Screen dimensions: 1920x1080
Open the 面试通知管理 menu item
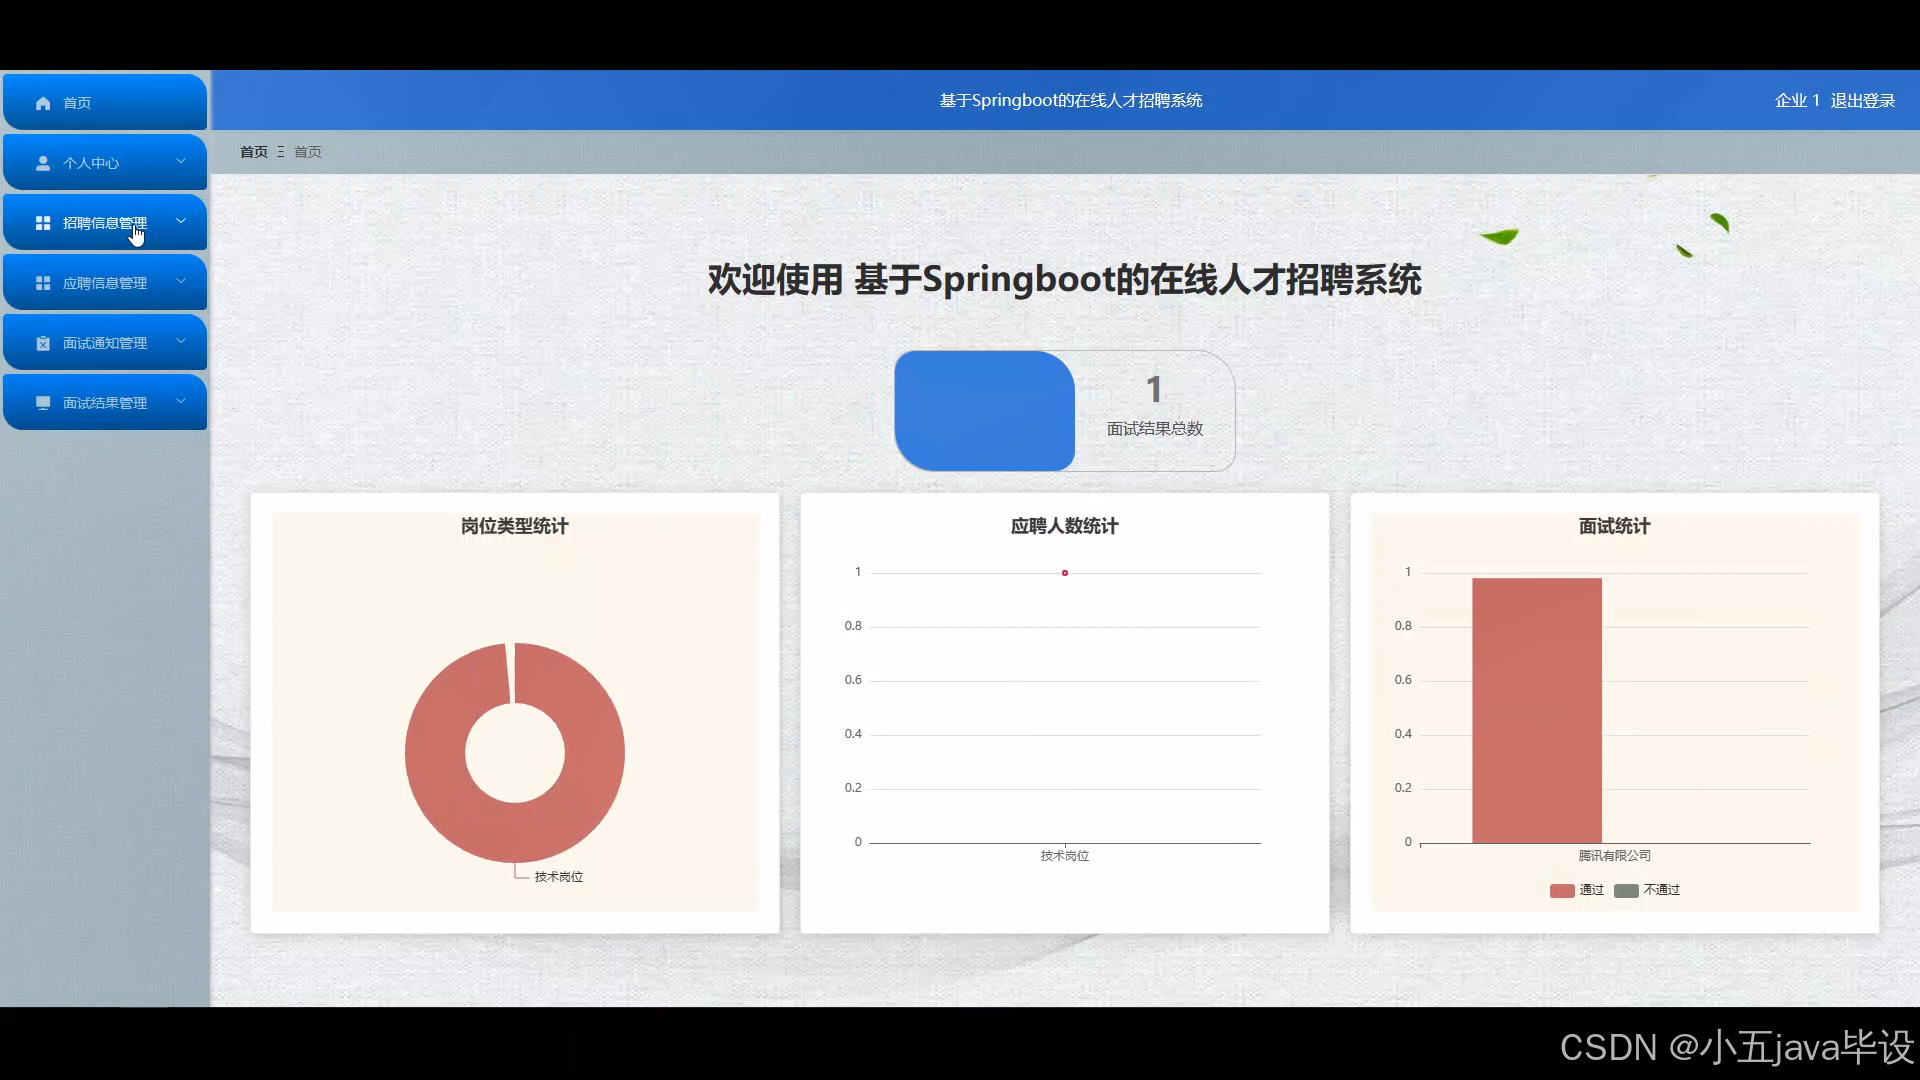point(105,343)
